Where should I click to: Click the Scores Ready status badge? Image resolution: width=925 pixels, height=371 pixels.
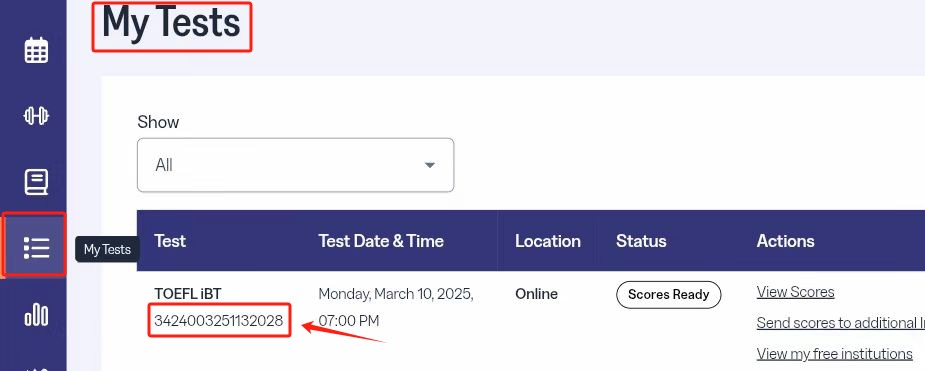tap(669, 294)
